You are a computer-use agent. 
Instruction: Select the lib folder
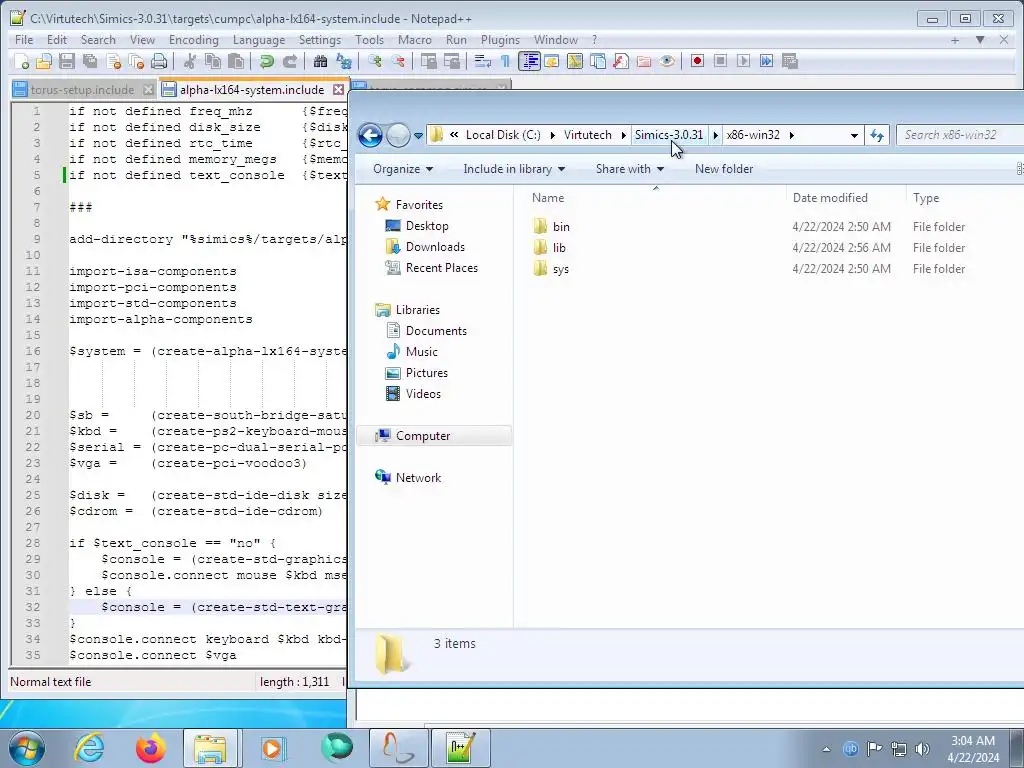[559, 248]
